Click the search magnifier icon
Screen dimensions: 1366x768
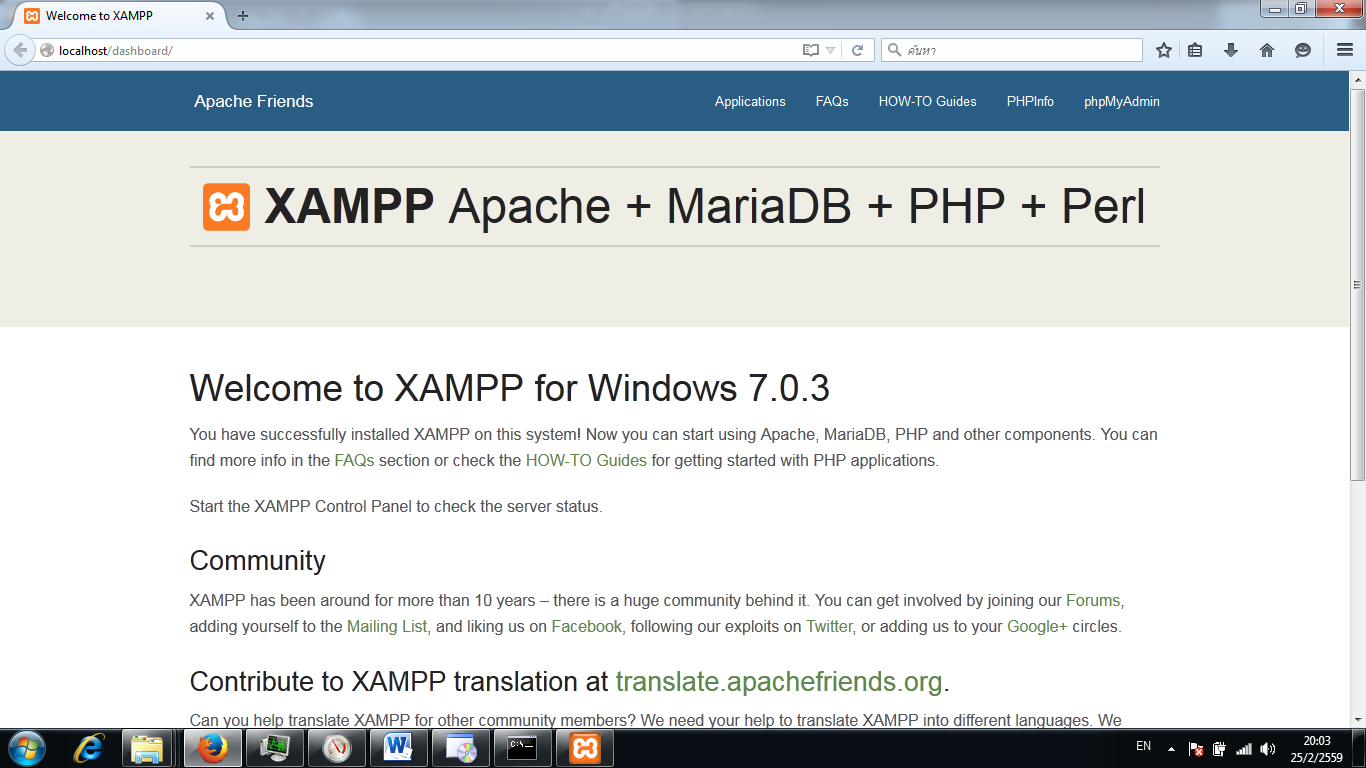click(x=894, y=50)
